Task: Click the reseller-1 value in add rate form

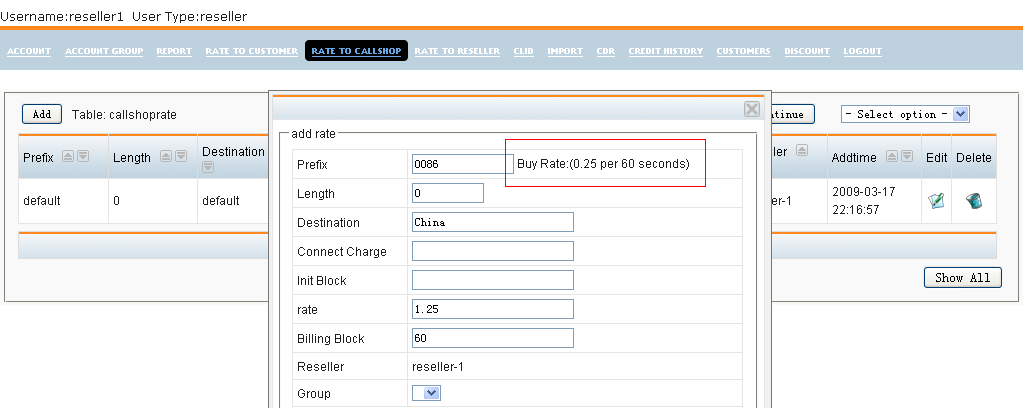Action: (x=438, y=367)
